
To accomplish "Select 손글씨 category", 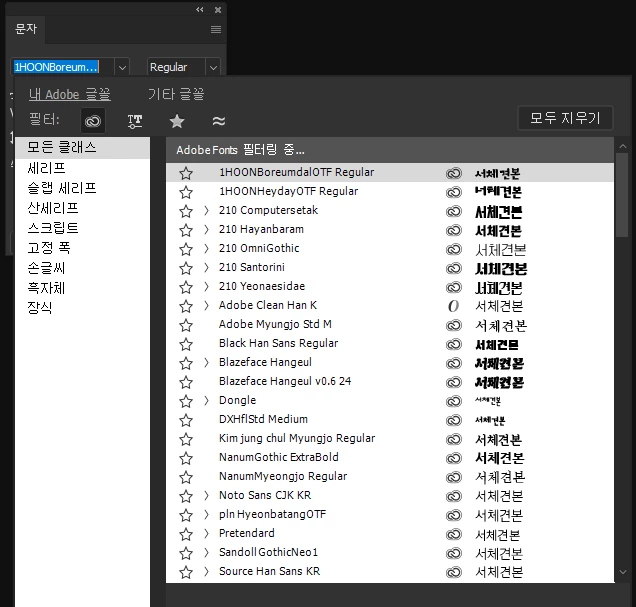I will pos(82,268).
